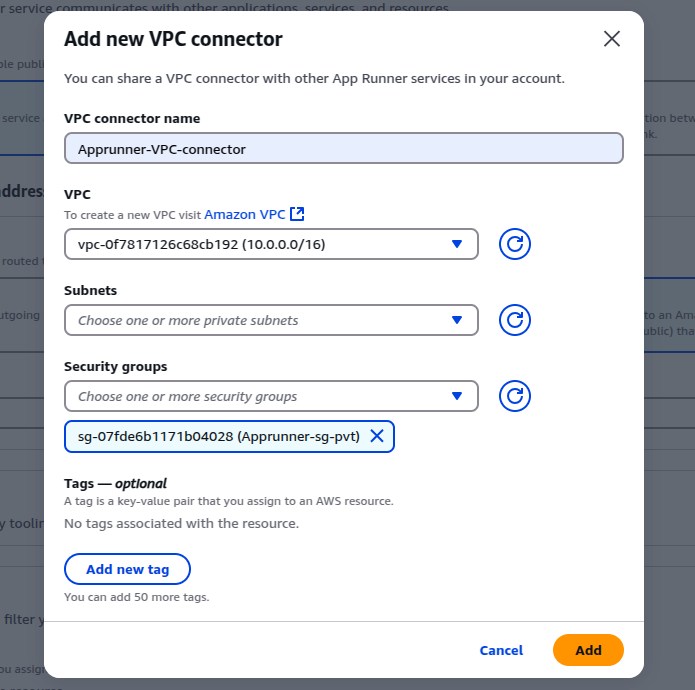Screen dimensions: 695x690
Task: Select the sg-07fde6b1171b04028 token label
Action: click(x=218, y=436)
